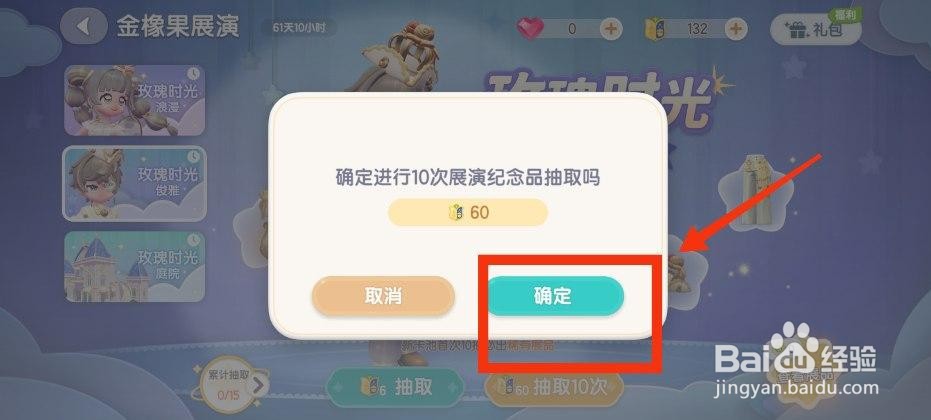Tap the 61天10小时 remaining time label
Viewport: 931px width, 420px height.
point(299,27)
